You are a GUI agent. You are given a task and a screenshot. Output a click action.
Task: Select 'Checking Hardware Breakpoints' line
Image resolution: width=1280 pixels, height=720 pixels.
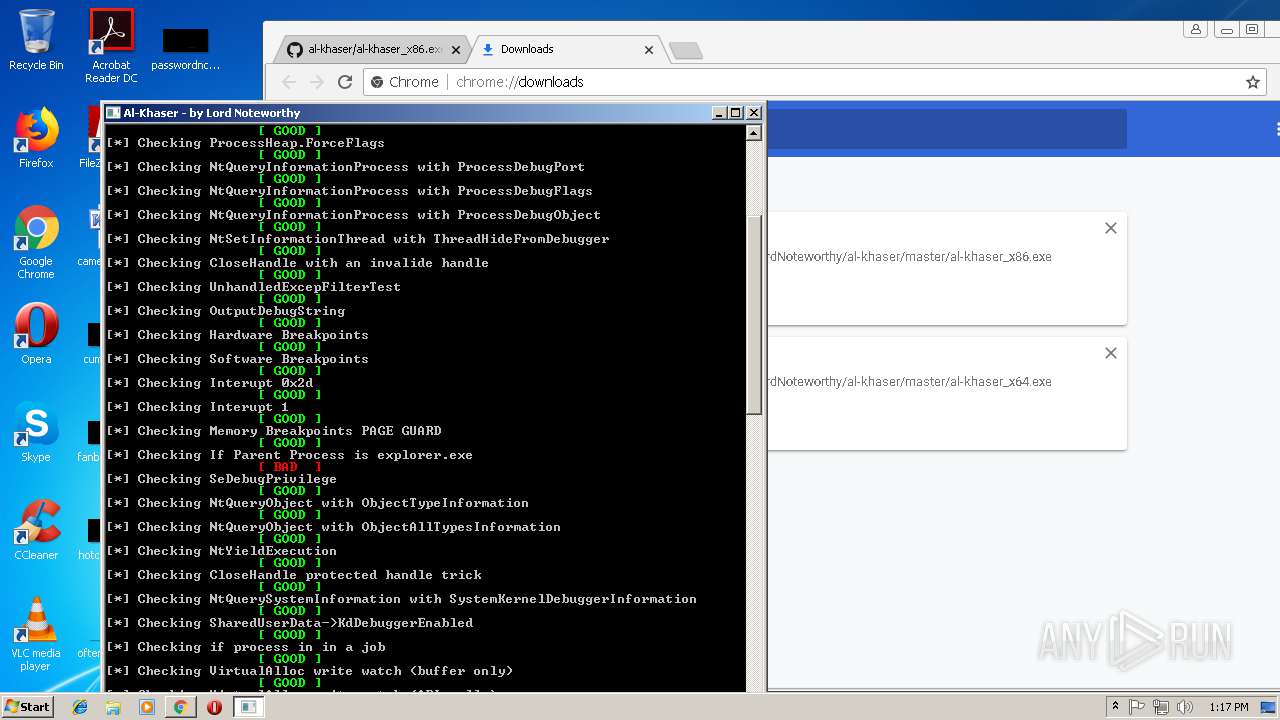coord(237,335)
